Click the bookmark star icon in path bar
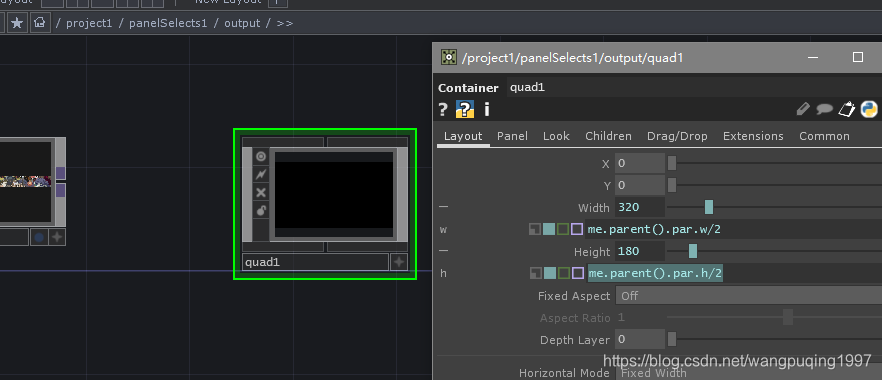This screenshot has height=380, width=882. click(17, 23)
